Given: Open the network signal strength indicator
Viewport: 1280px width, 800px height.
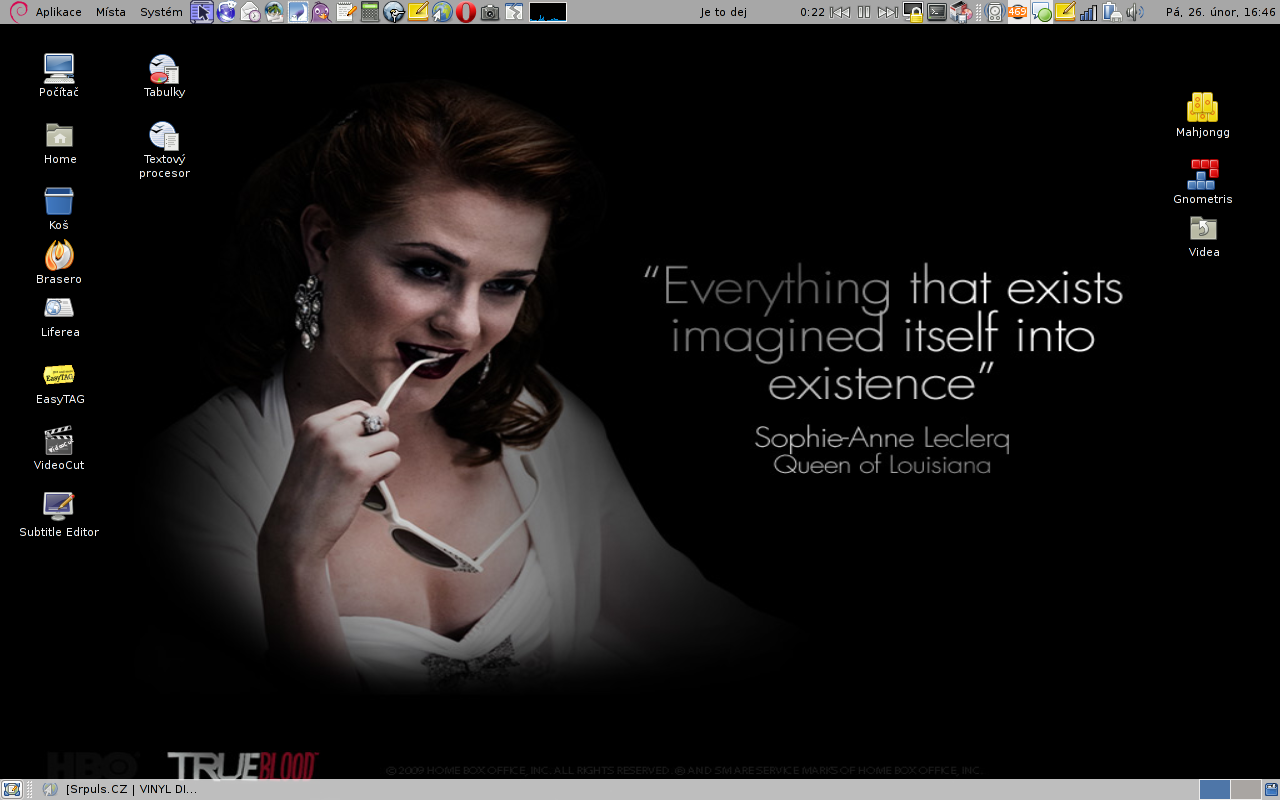Looking at the screenshot, I should 1088,12.
